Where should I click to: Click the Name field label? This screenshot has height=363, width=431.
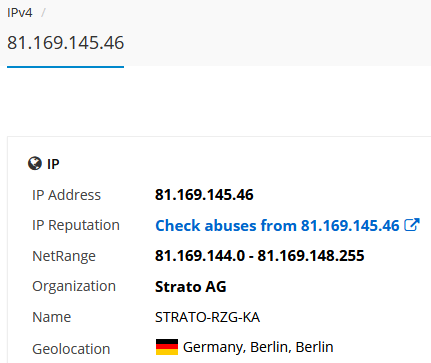point(52,317)
